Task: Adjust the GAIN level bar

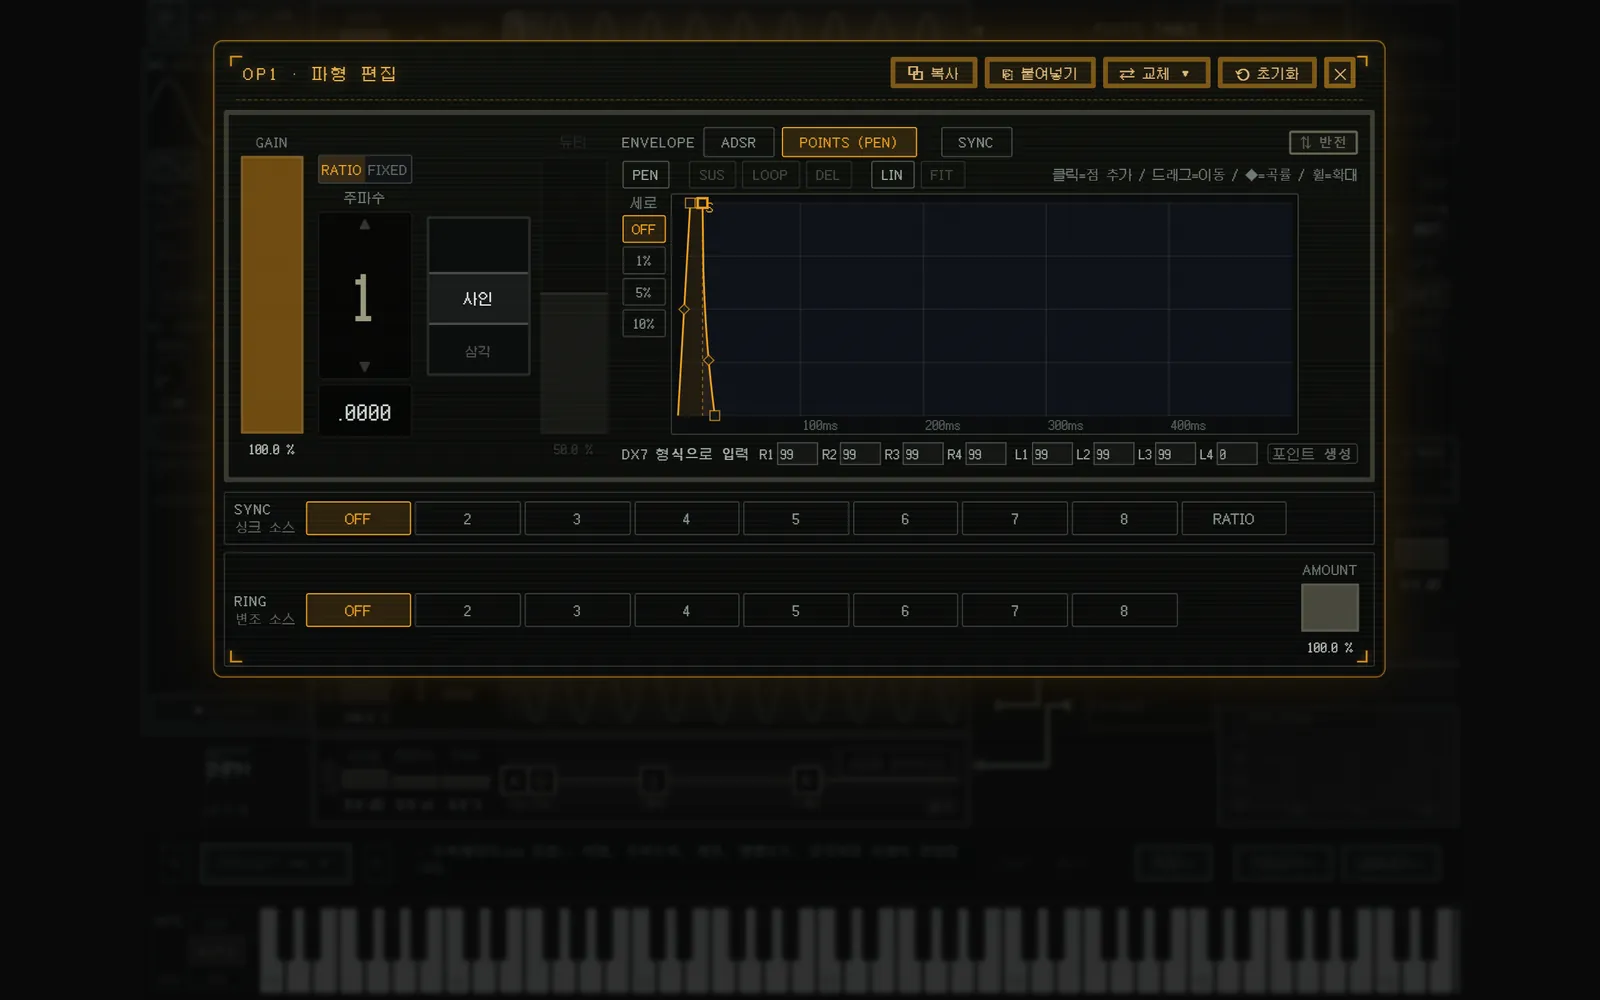Action: pos(272,294)
